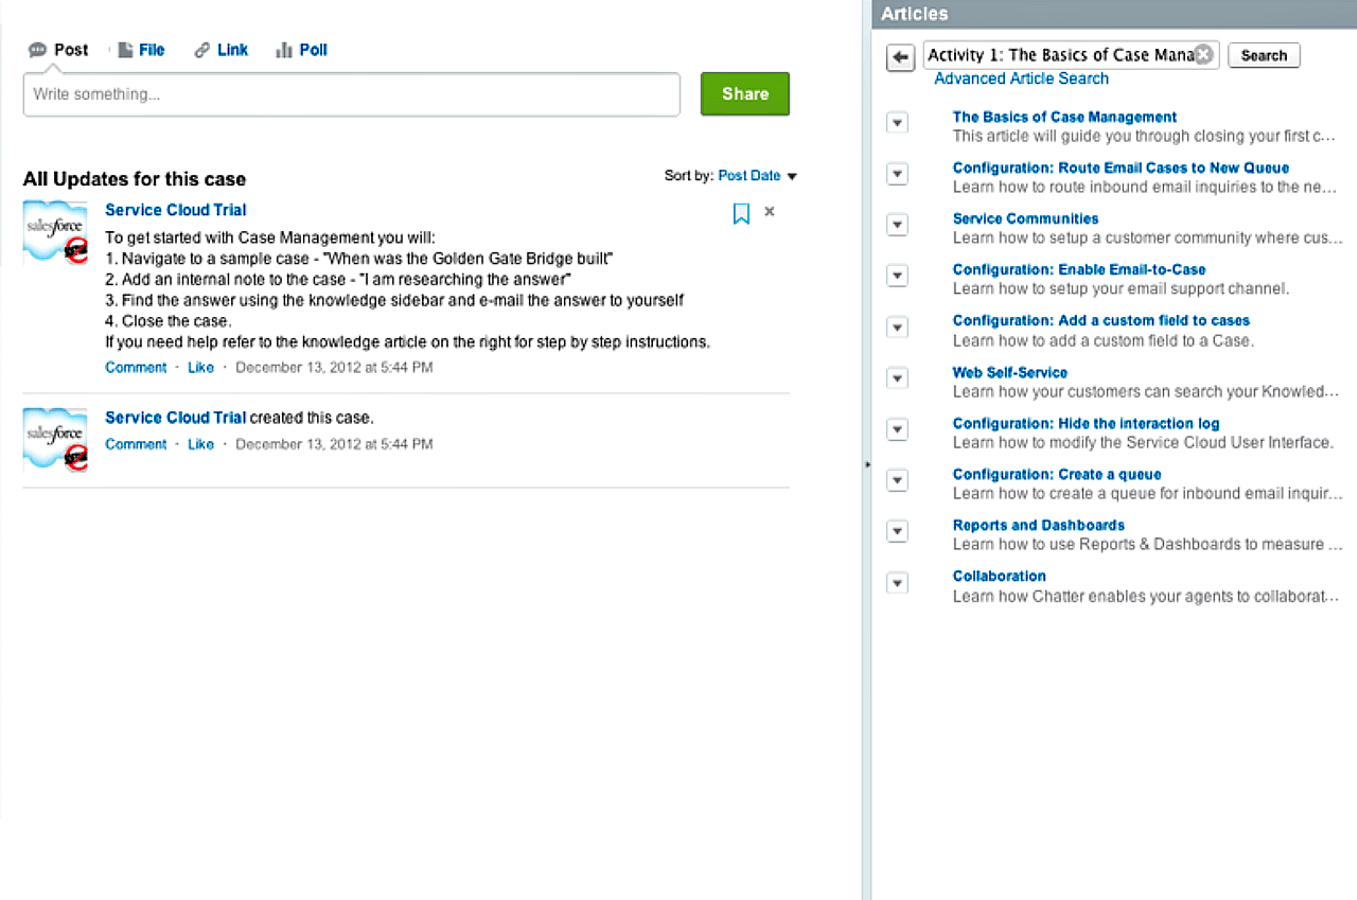Like the getting started post
Screen dimensions: 1357x900
pos(201,367)
